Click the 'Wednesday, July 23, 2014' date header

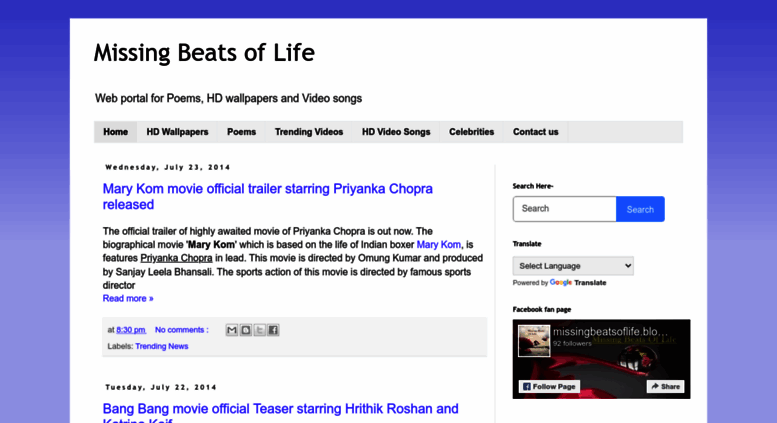(167, 167)
